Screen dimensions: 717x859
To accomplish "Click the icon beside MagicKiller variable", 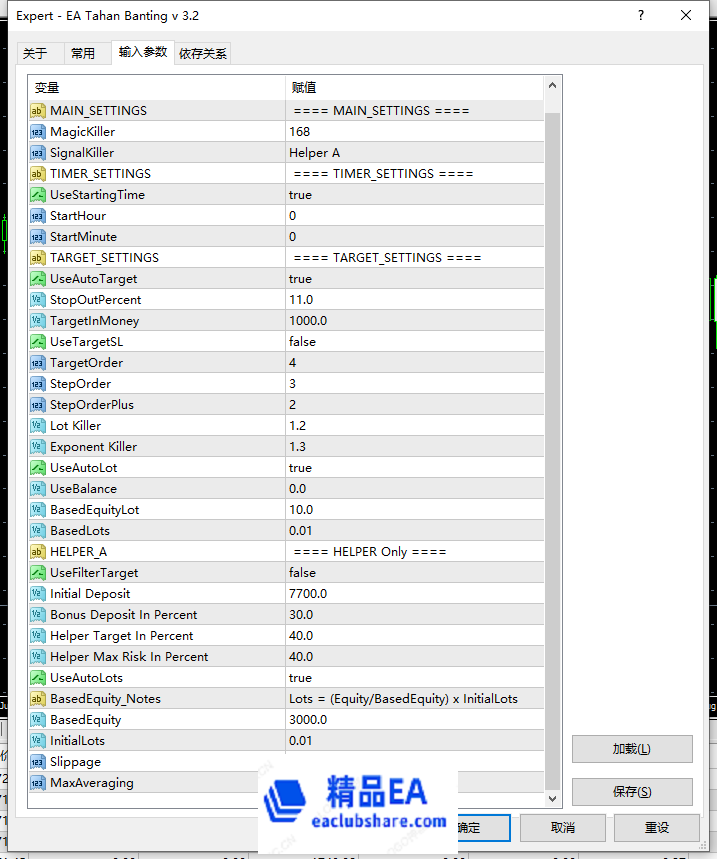I will 37,132.
